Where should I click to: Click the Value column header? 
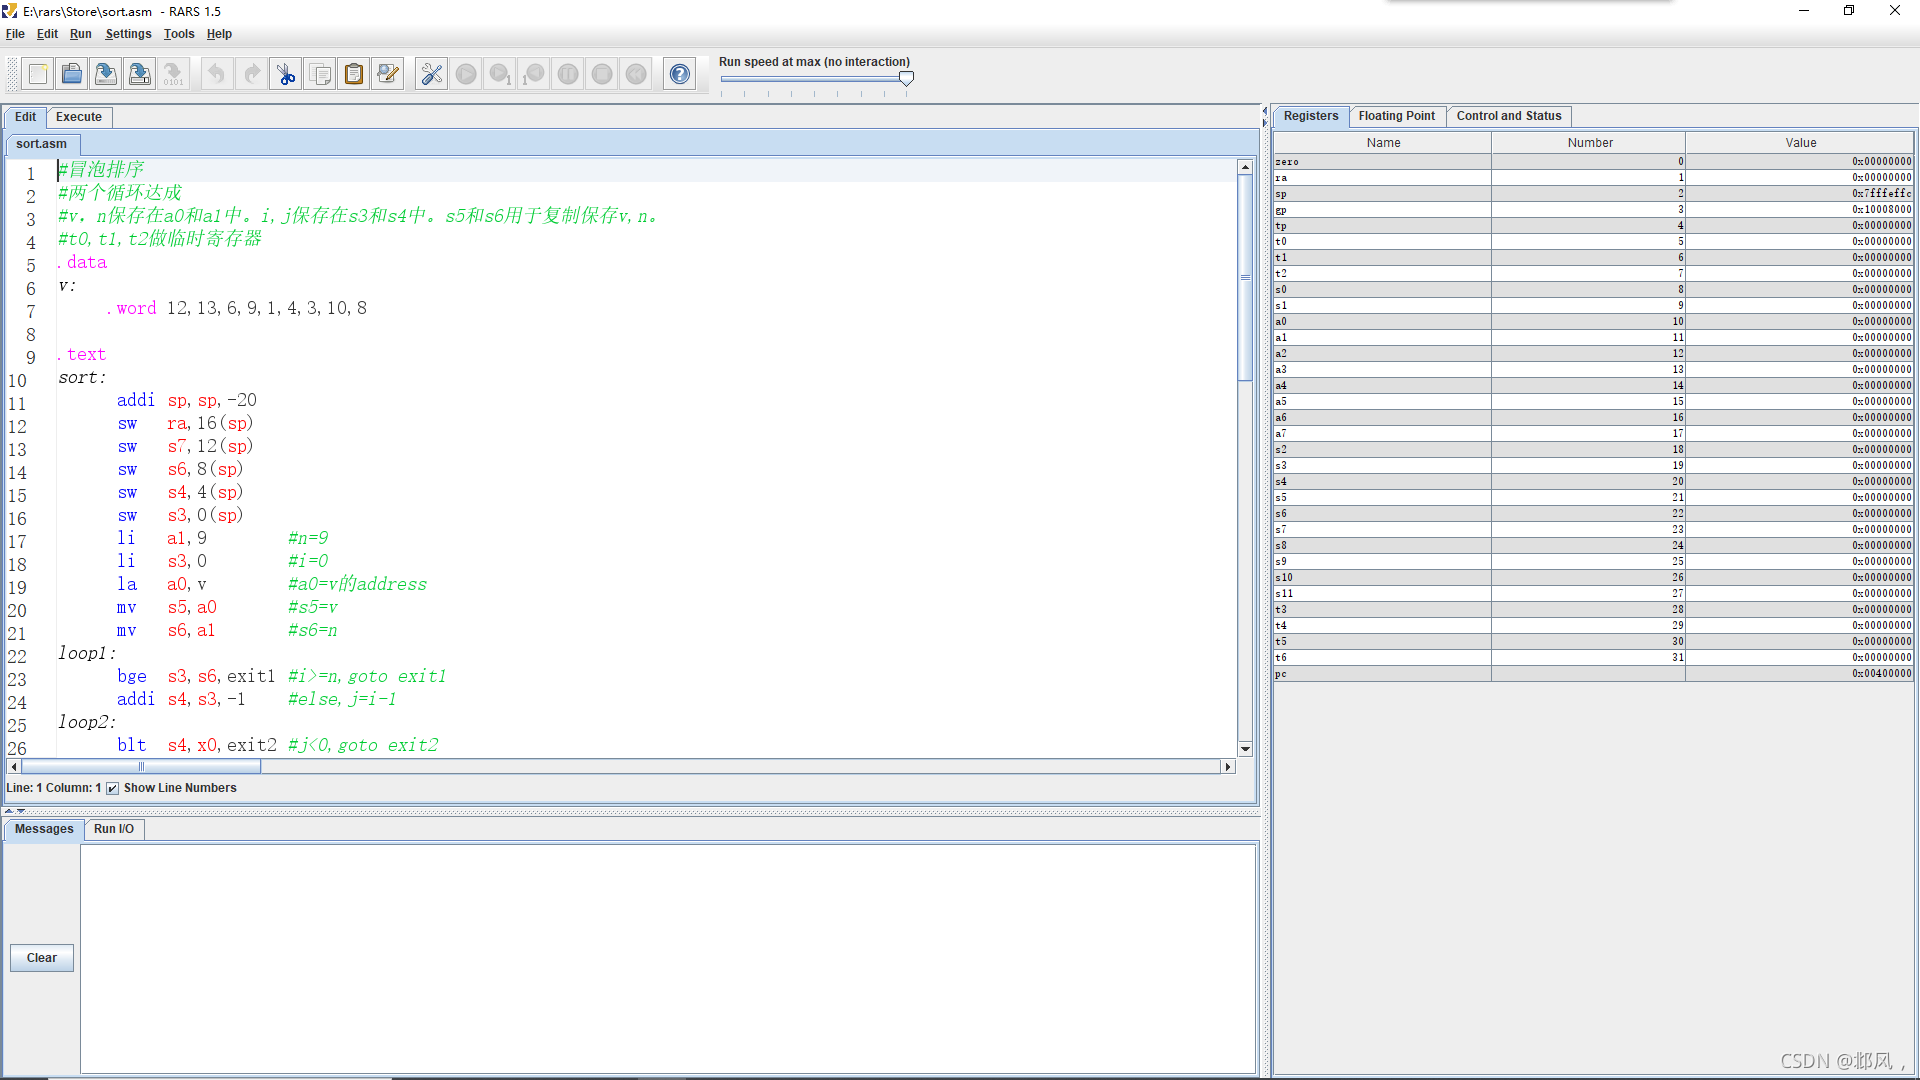pos(1800,143)
